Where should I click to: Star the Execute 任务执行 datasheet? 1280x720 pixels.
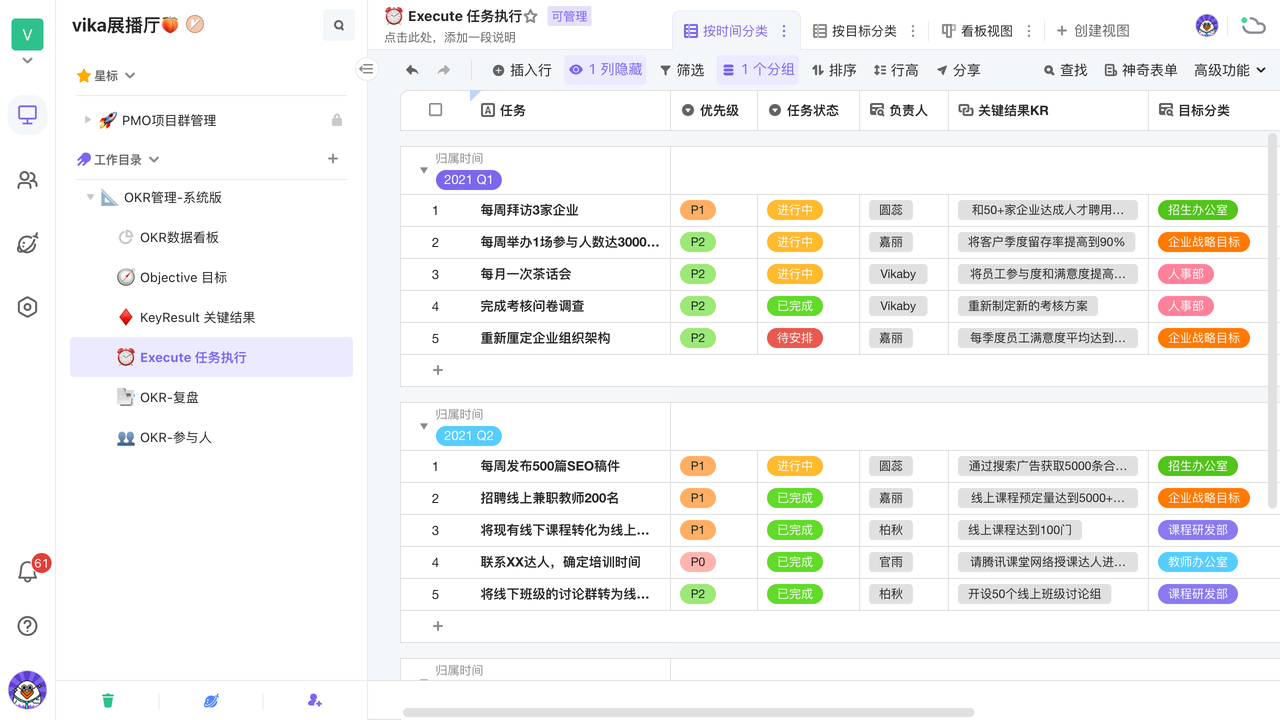point(531,17)
